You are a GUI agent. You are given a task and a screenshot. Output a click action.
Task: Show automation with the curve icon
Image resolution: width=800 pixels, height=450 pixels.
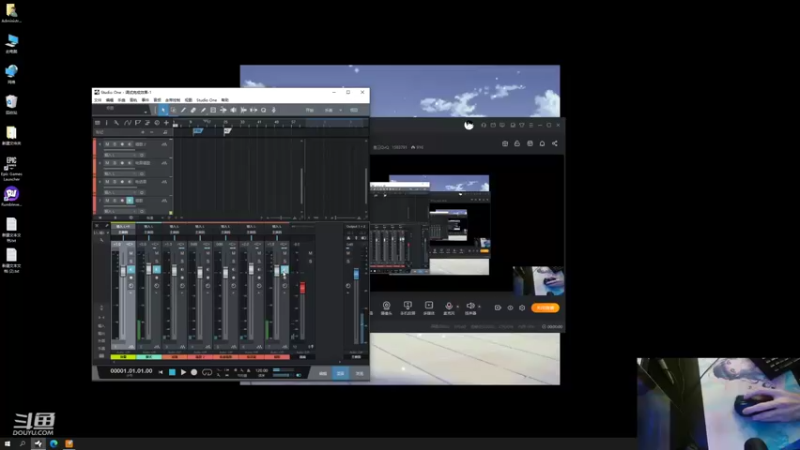pos(128,122)
